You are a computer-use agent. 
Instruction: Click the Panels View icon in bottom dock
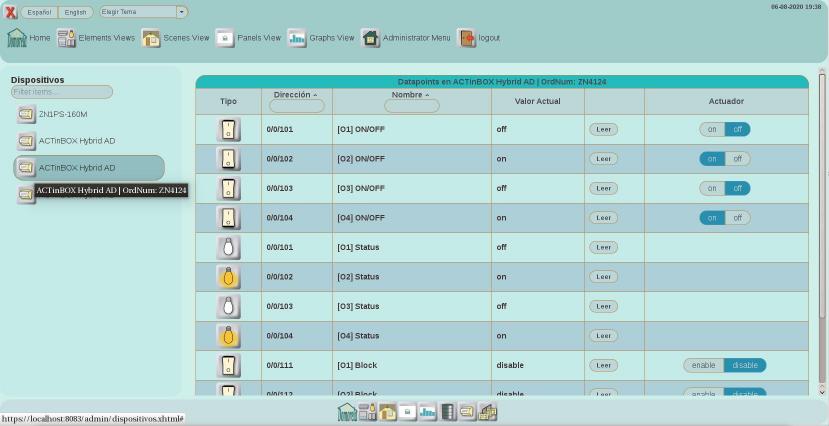(x=407, y=412)
